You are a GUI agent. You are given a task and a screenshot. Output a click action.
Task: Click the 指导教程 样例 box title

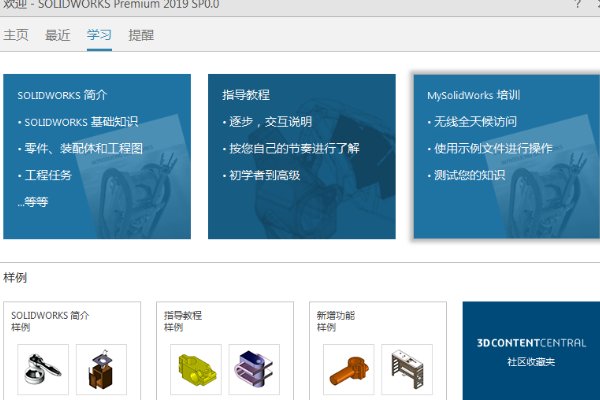pos(183,321)
